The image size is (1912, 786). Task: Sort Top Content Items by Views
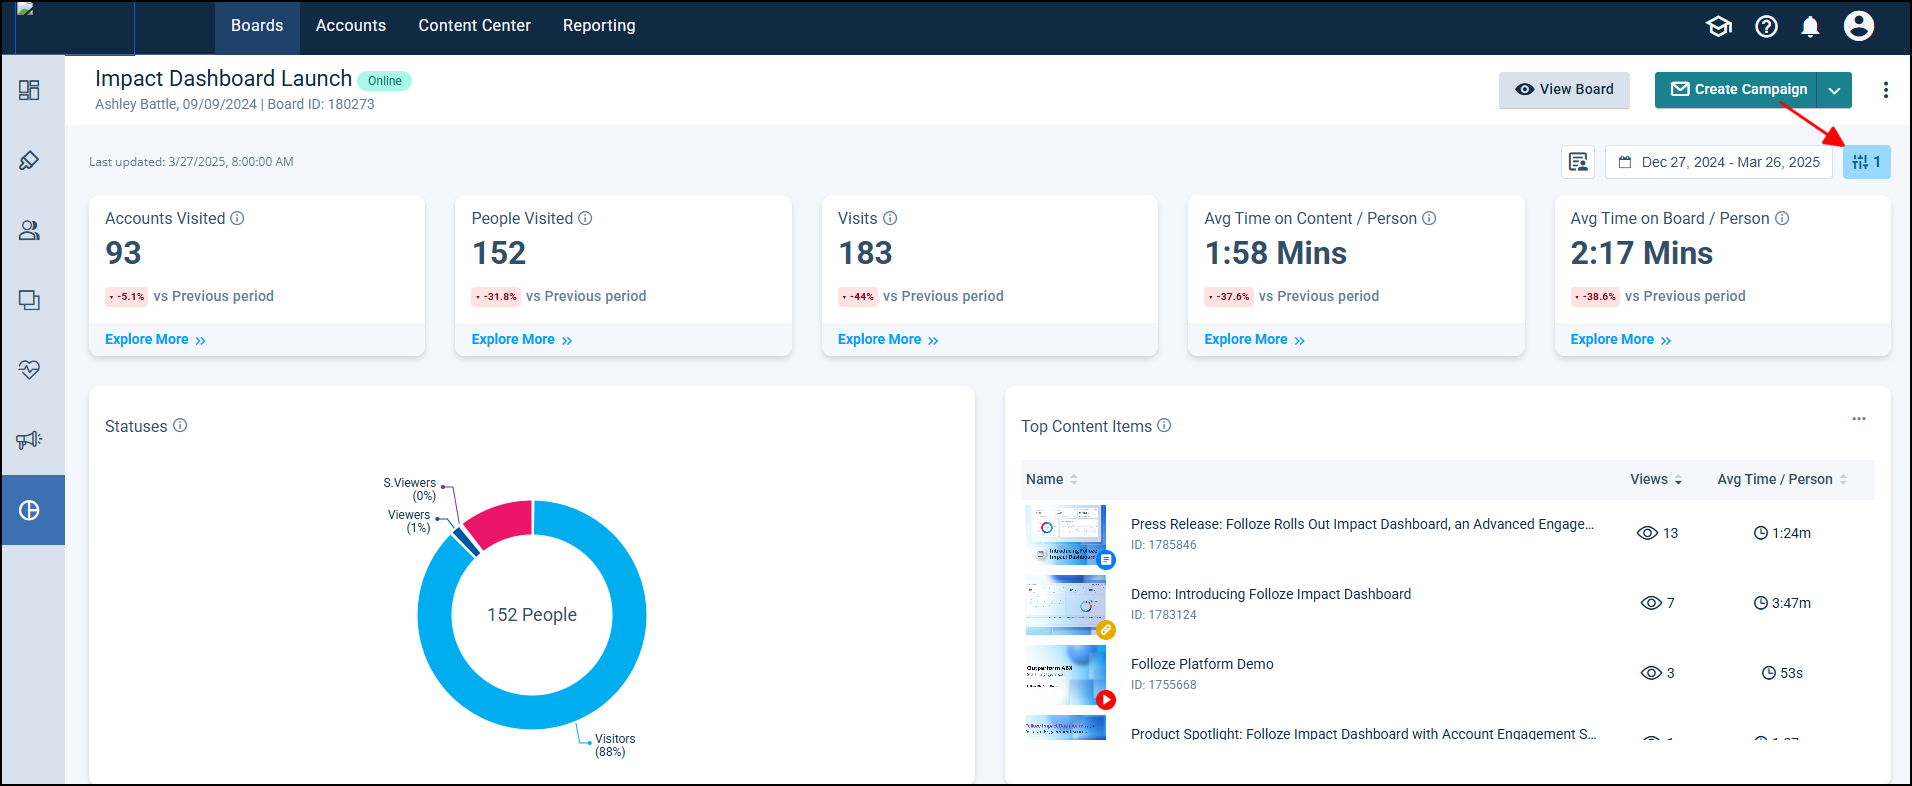pyautogui.click(x=1656, y=480)
